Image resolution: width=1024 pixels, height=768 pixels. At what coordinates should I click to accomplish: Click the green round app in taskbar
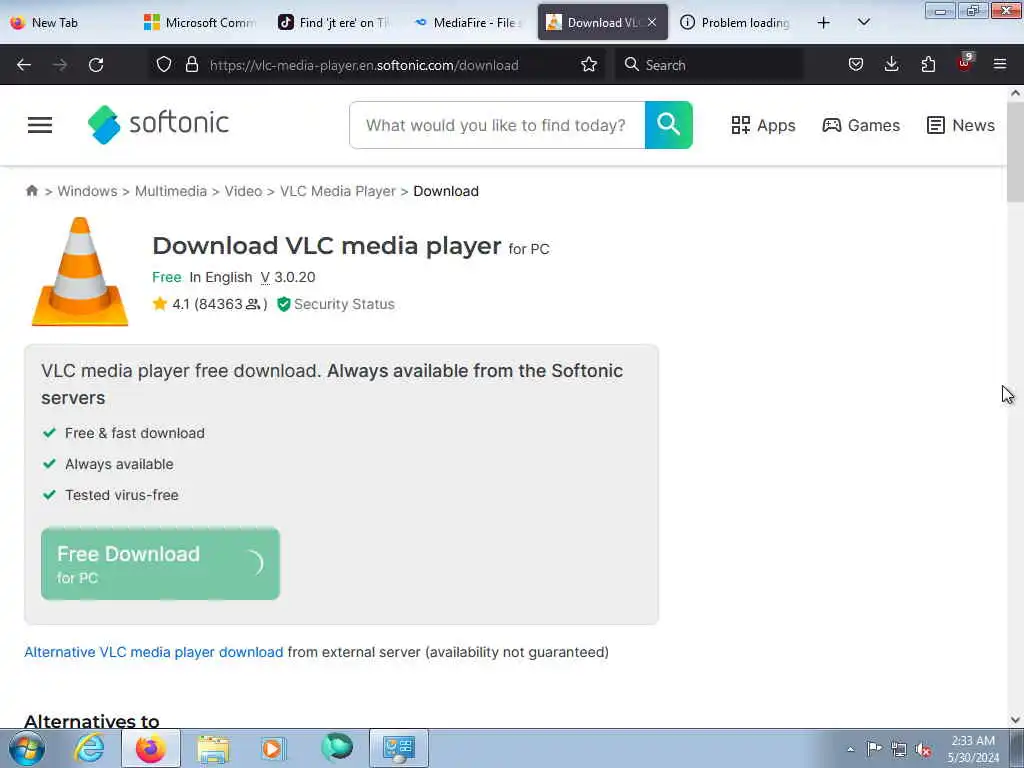click(x=337, y=748)
